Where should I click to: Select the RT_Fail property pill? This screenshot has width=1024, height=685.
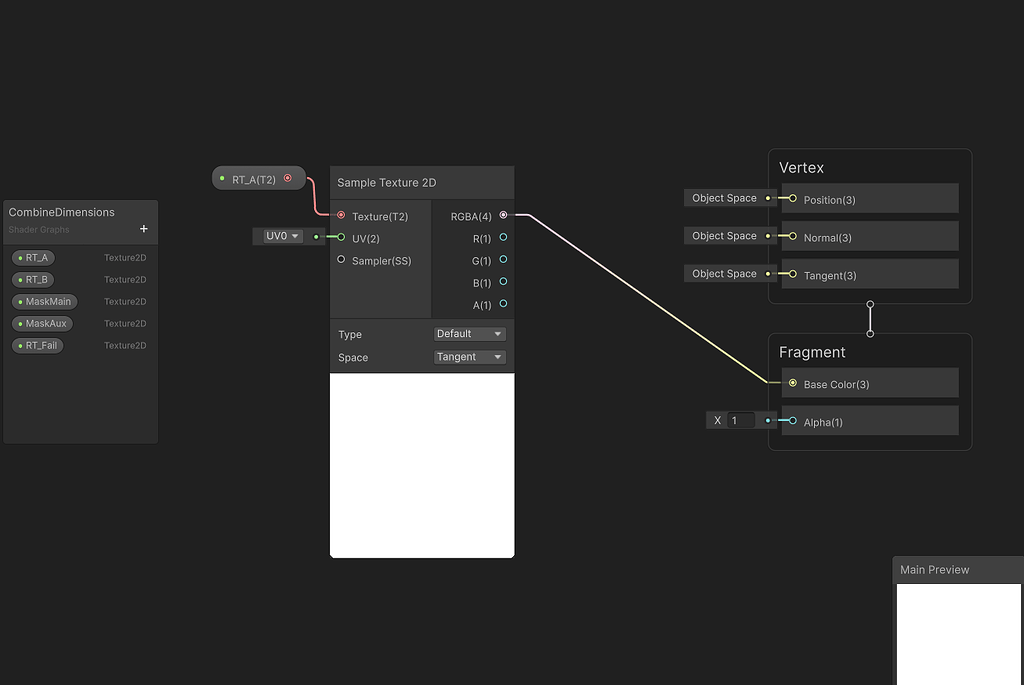click(37, 345)
